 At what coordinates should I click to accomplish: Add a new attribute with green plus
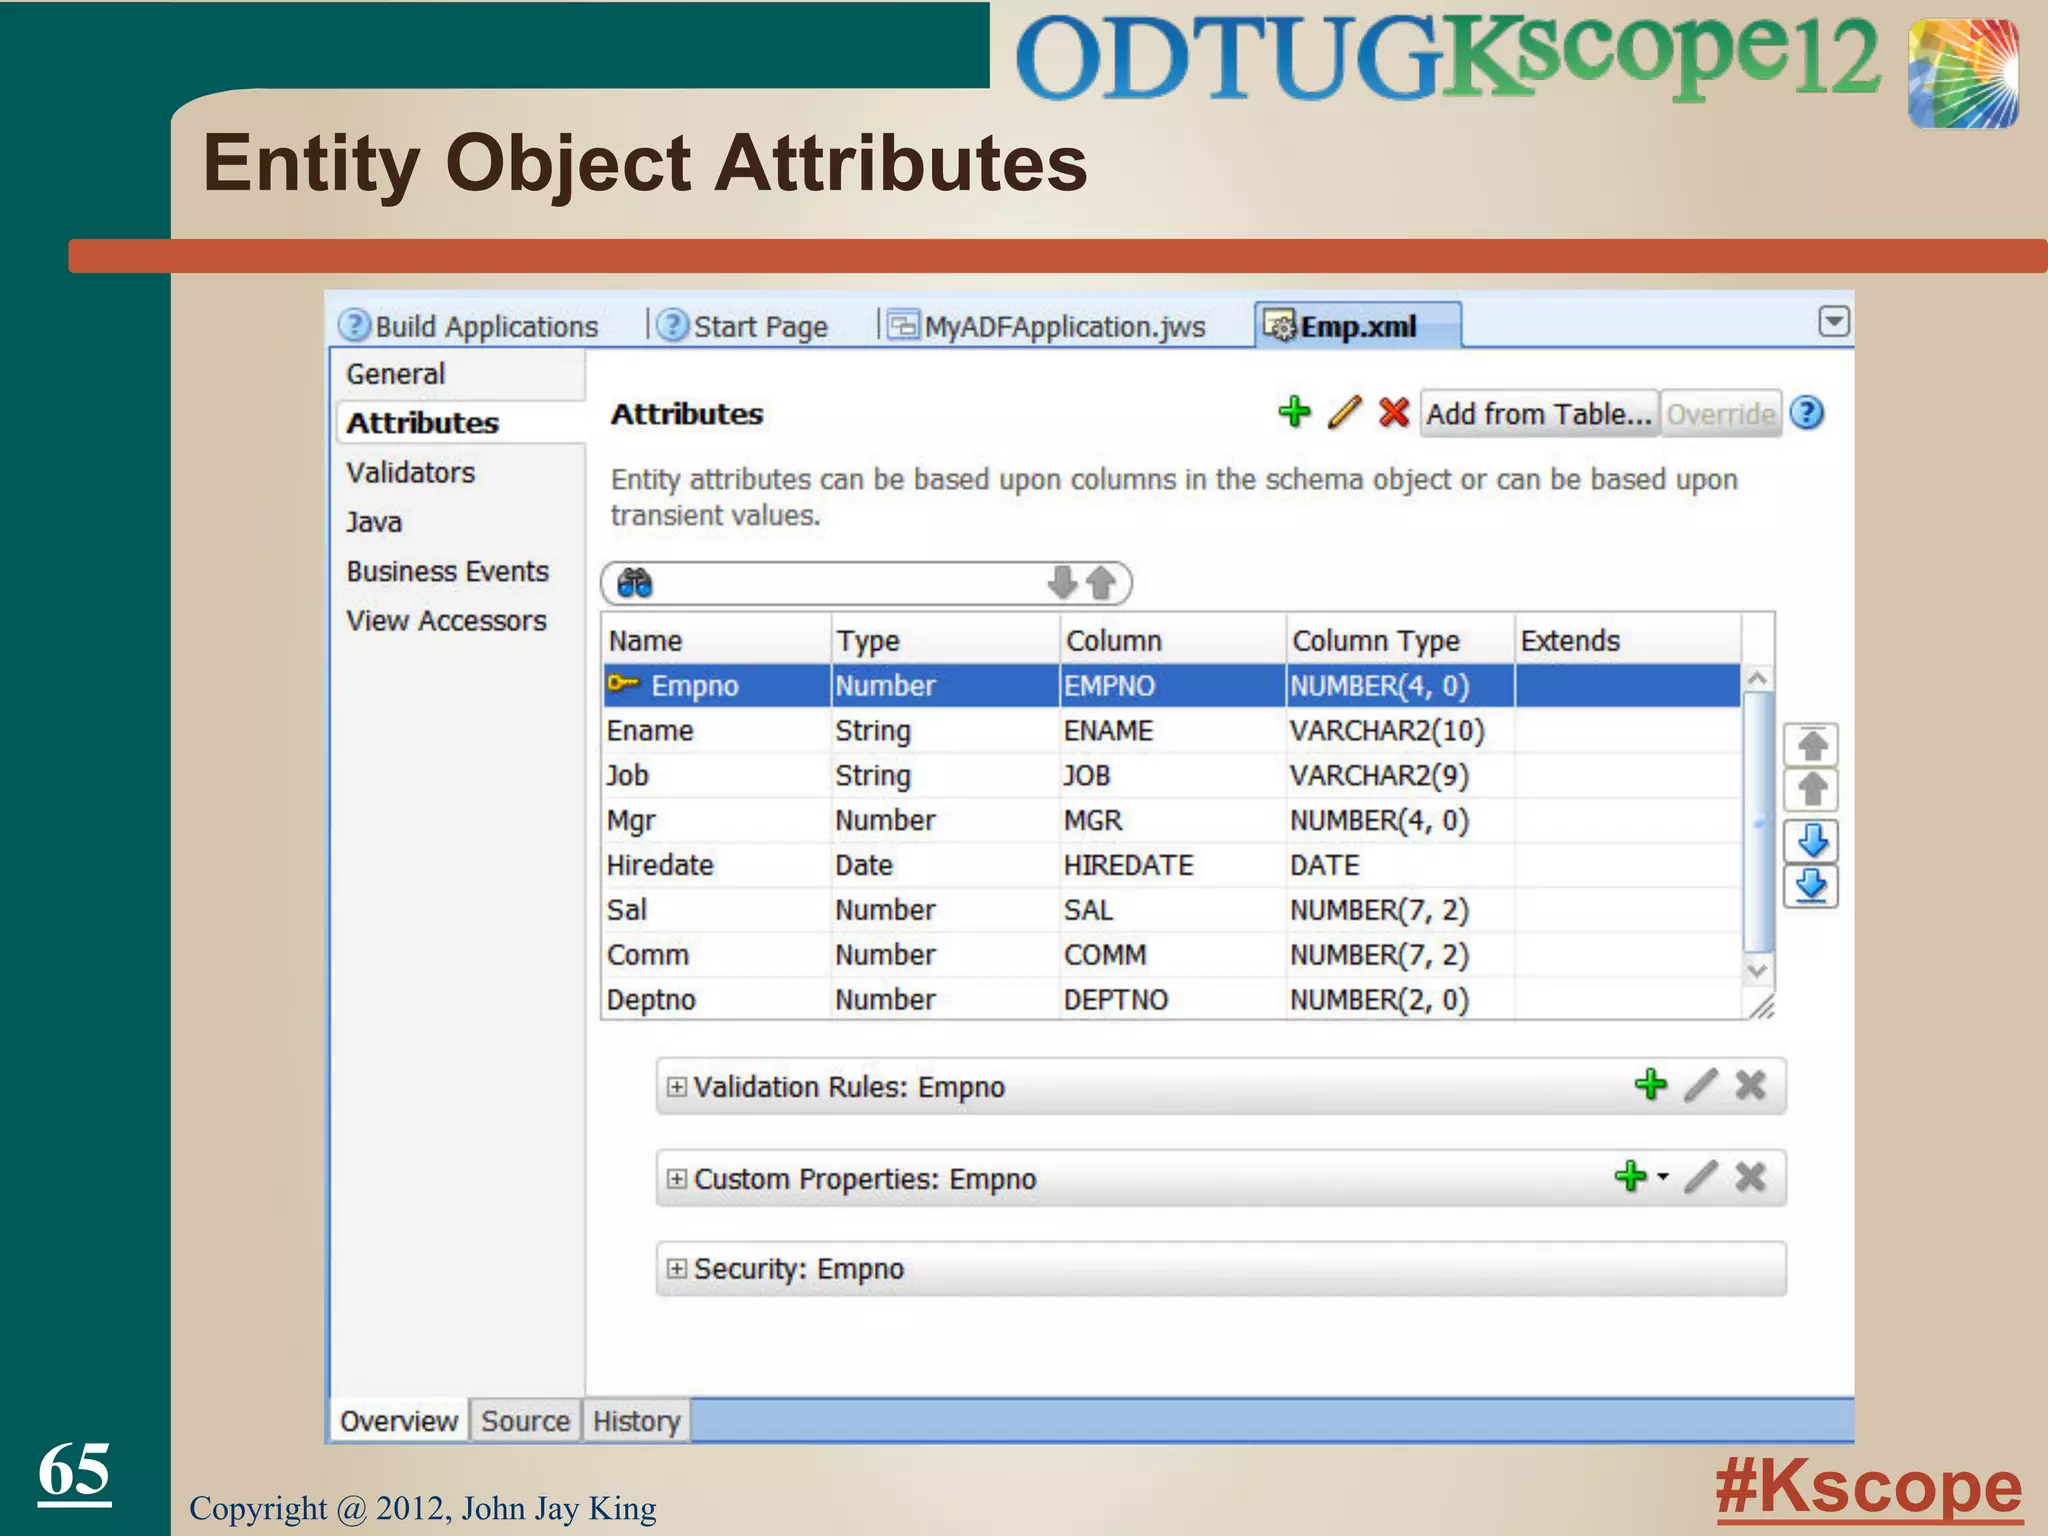click(x=1295, y=412)
